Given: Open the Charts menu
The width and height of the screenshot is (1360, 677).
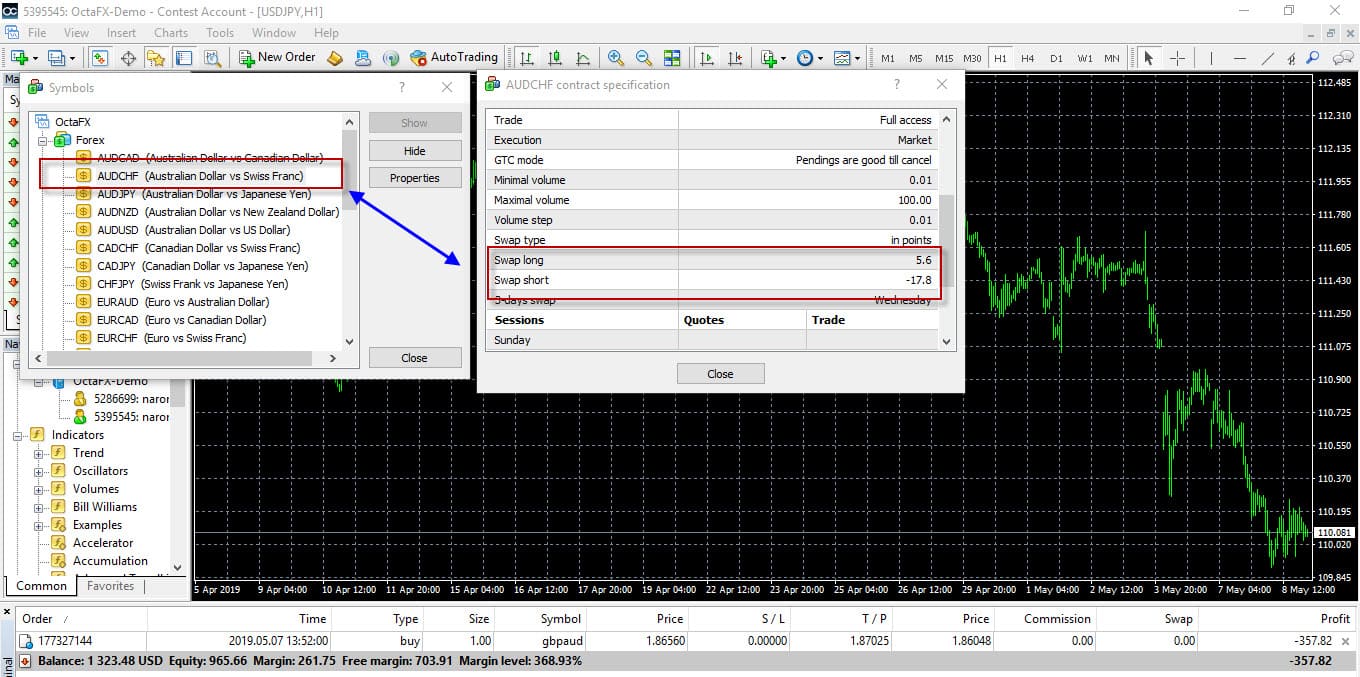Looking at the screenshot, I should [171, 32].
